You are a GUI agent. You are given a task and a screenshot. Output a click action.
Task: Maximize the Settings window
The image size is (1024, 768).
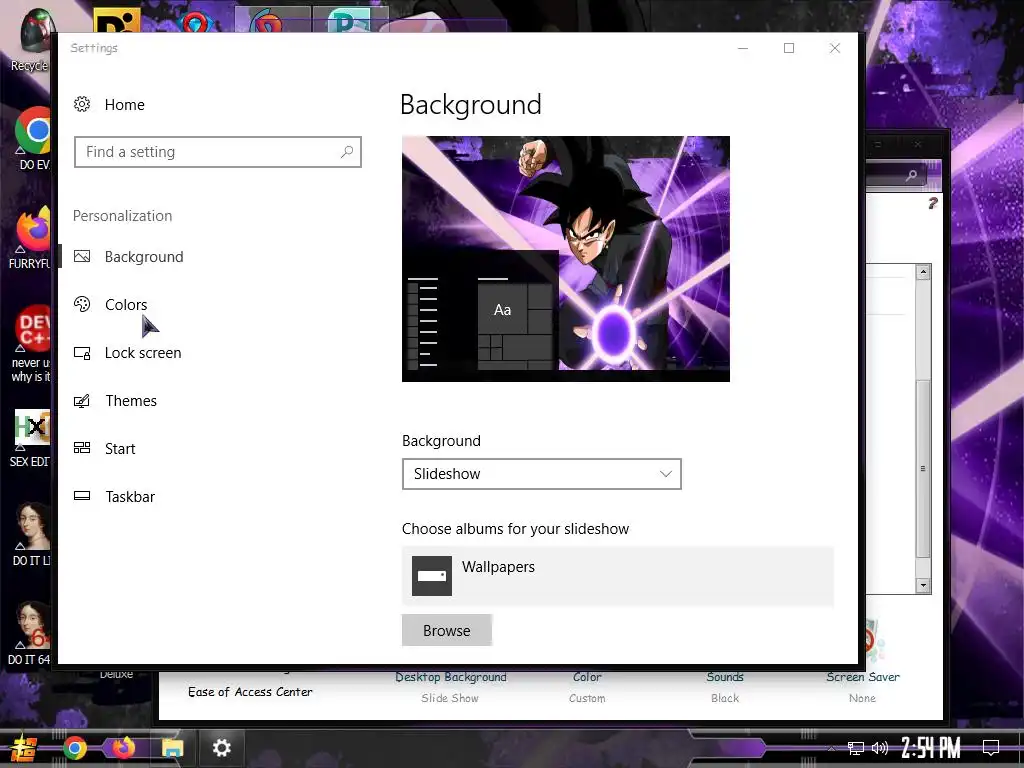coord(789,48)
